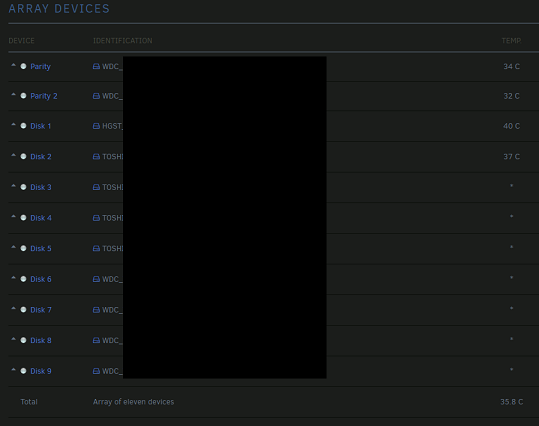539x426 pixels.
Task: Click the 34 C temperature for Parity
Action: [512, 66]
